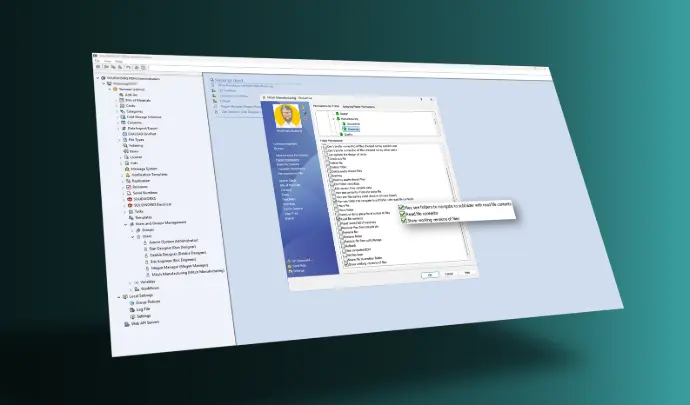Open the Message System icon
The height and width of the screenshot is (405, 690).
pos(127,169)
